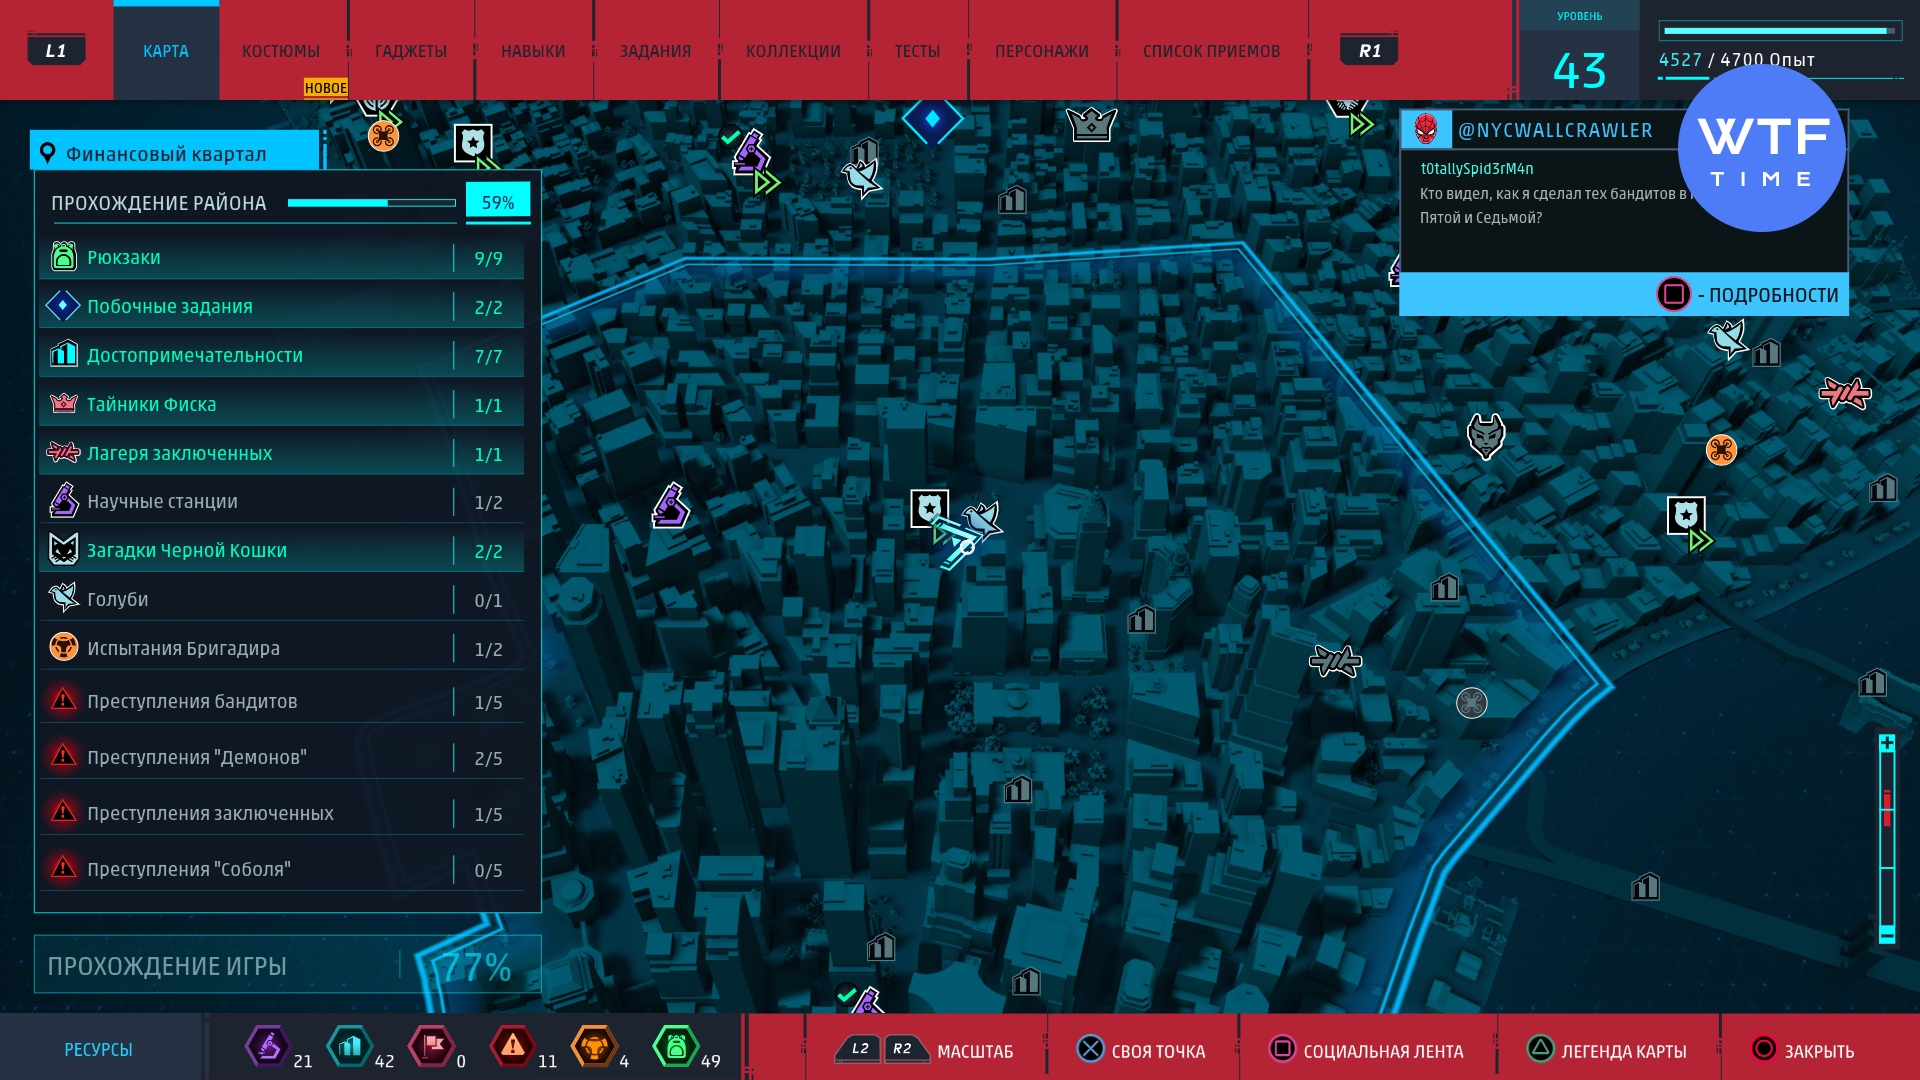Open the Список приемов tab

click(x=1211, y=51)
